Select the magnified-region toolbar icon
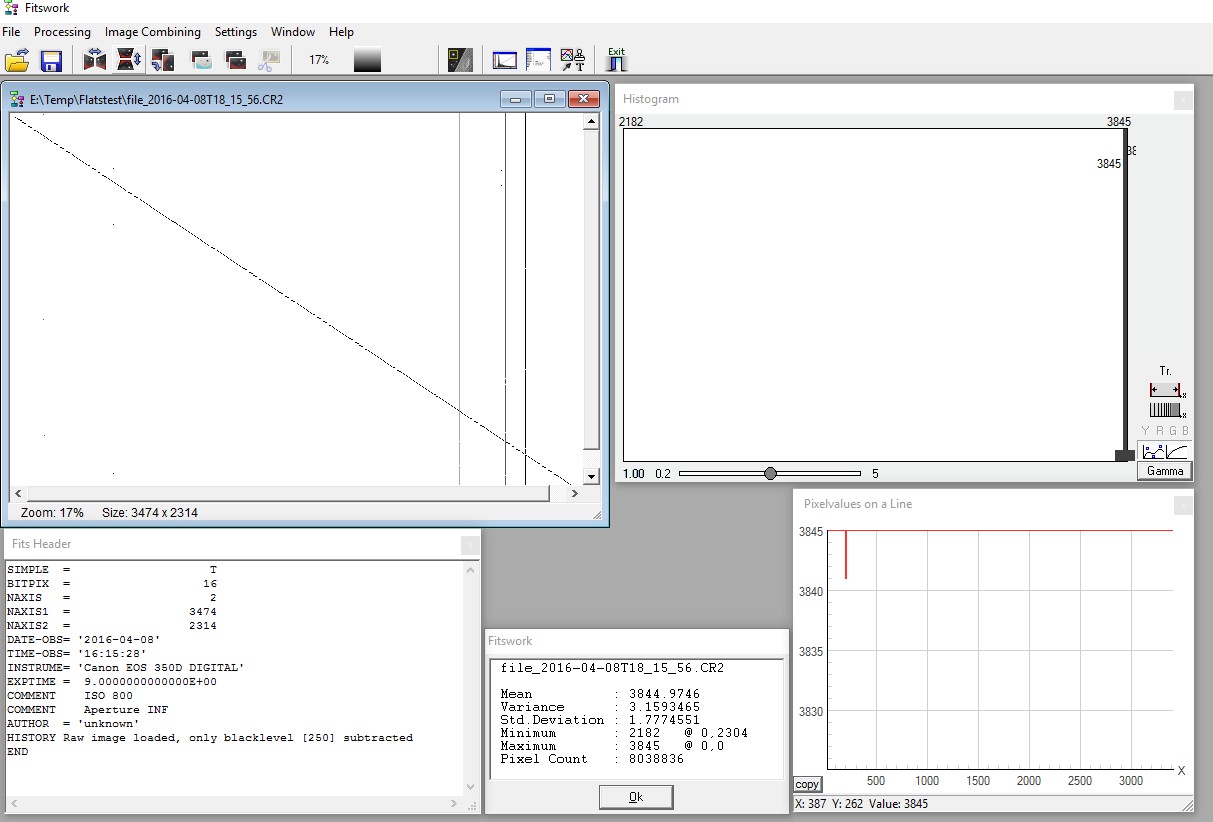The height and width of the screenshot is (822, 1213). tap(460, 60)
